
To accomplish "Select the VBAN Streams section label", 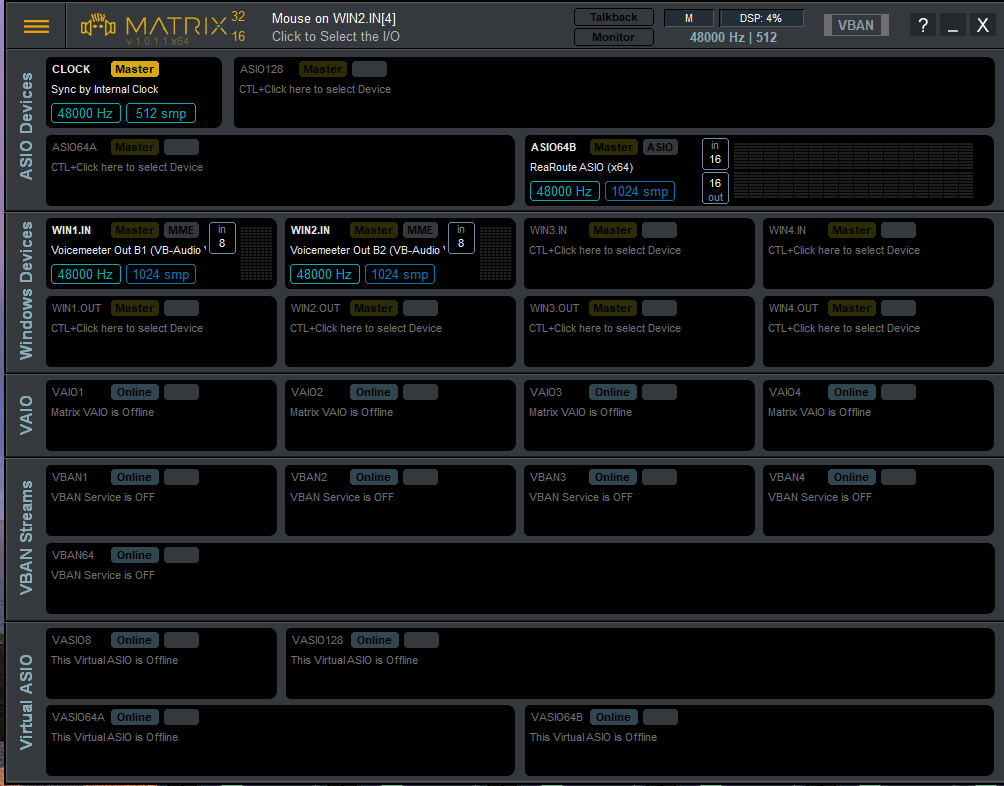I will [26, 538].
